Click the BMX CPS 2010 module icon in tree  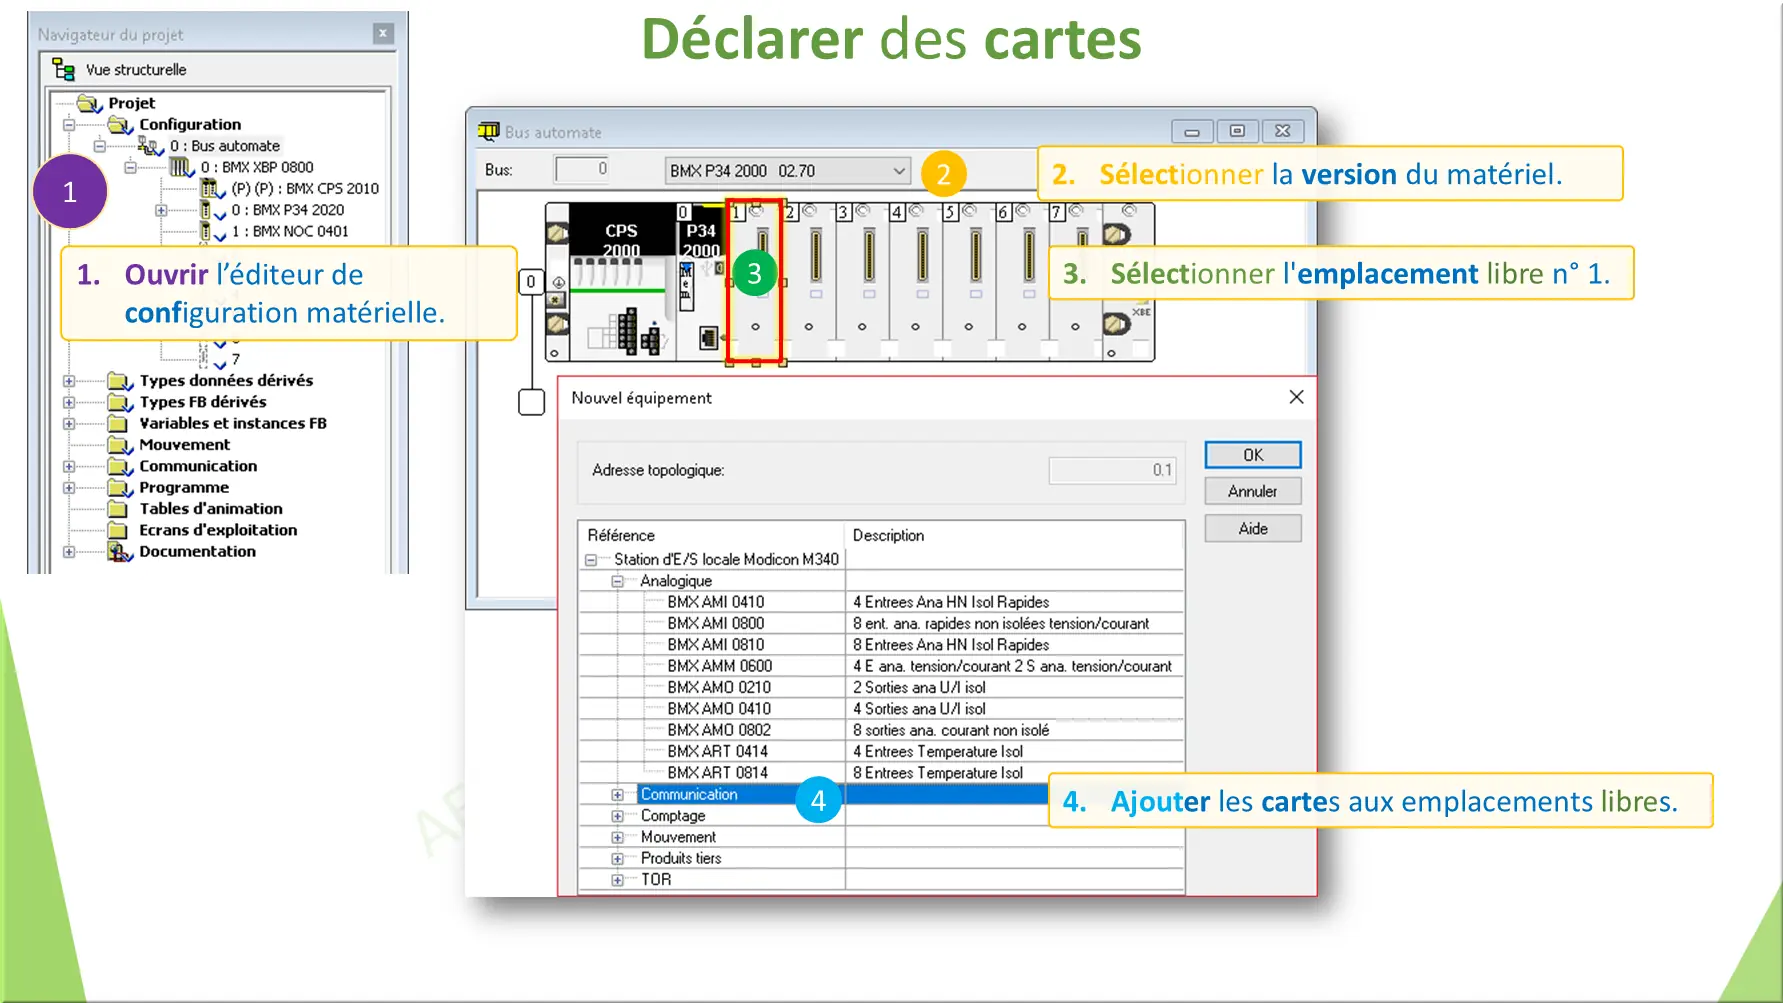pos(207,188)
